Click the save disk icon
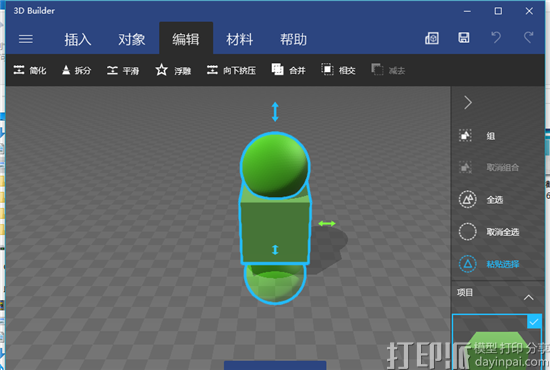 pyautogui.click(x=464, y=38)
